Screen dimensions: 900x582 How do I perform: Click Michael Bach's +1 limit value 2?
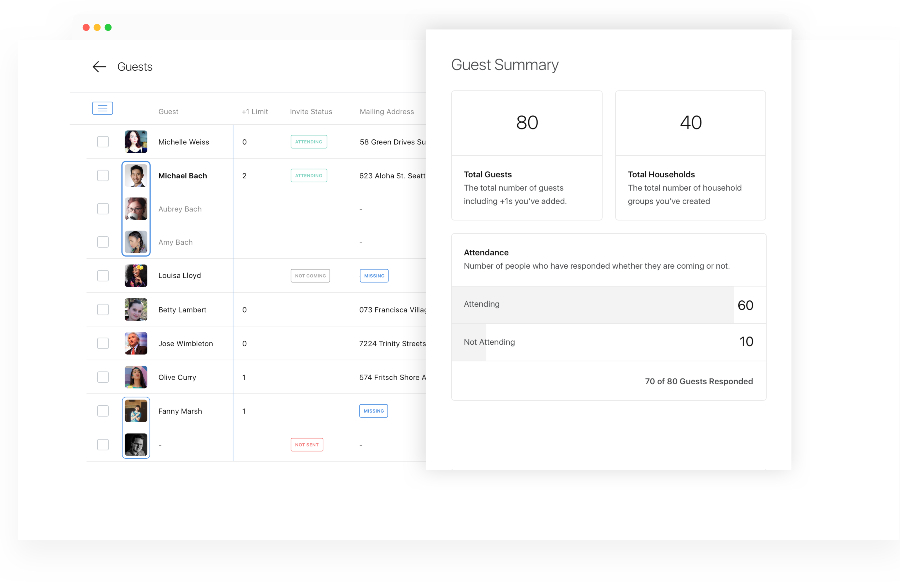click(x=244, y=176)
